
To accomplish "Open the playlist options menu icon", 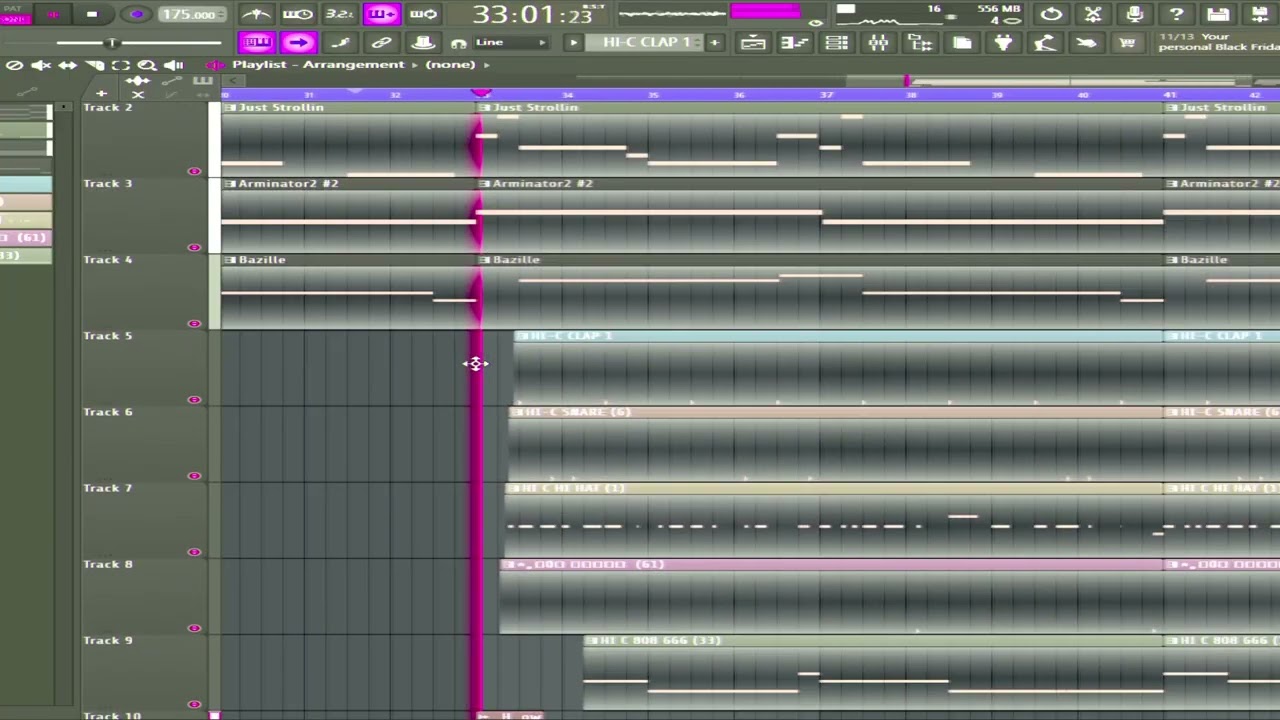I will (x=216, y=65).
